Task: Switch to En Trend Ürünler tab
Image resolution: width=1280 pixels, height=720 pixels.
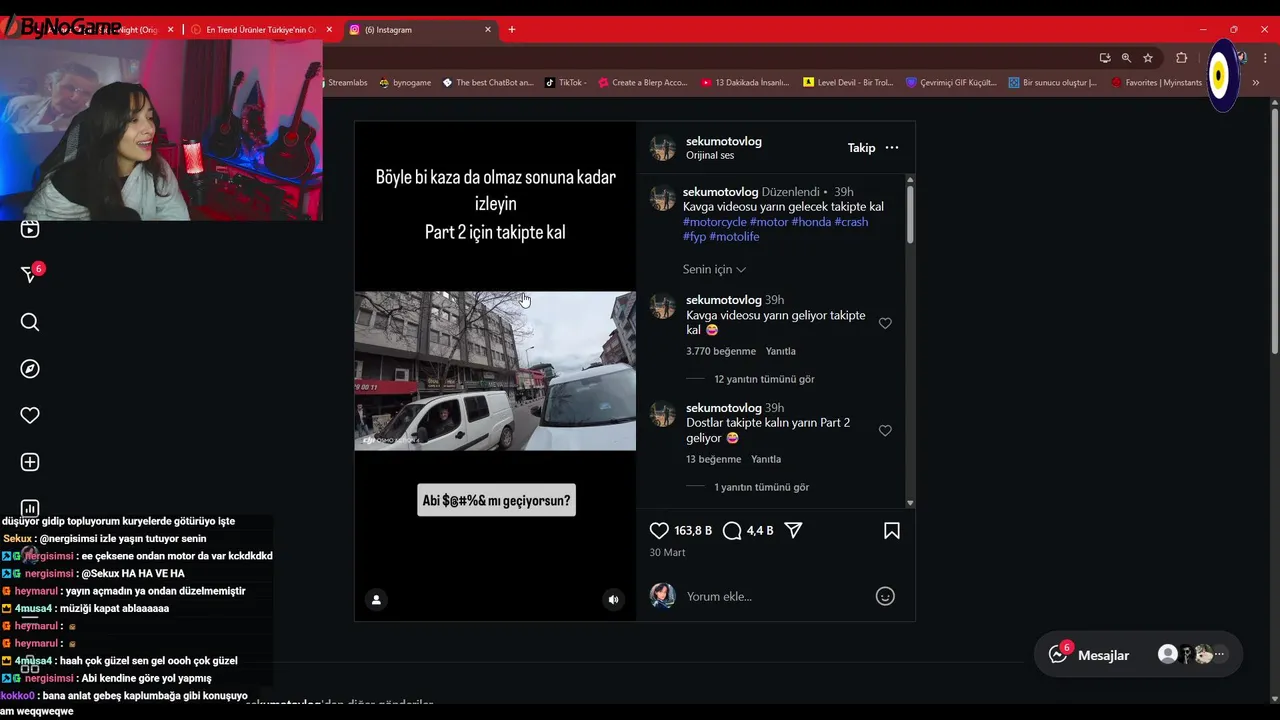Action: click(x=259, y=30)
